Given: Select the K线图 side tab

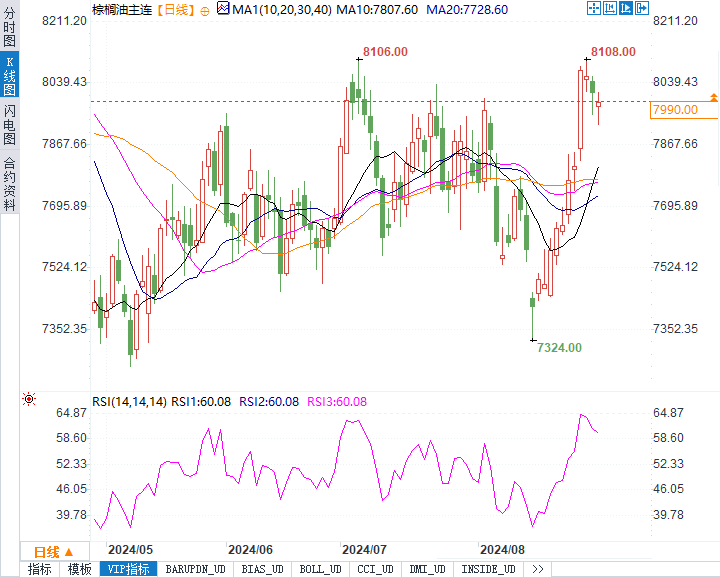Looking at the screenshot, I should (9, 75).
